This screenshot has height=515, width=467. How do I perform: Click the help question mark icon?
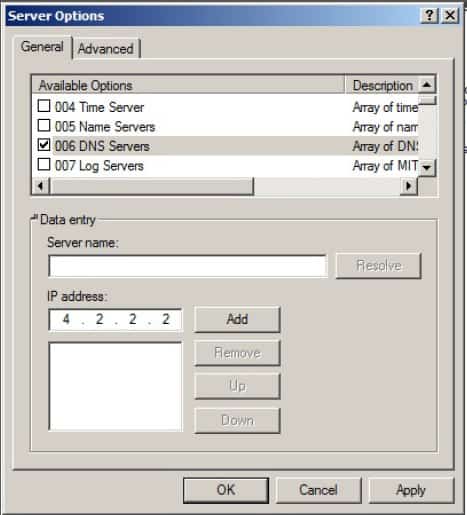430,15
